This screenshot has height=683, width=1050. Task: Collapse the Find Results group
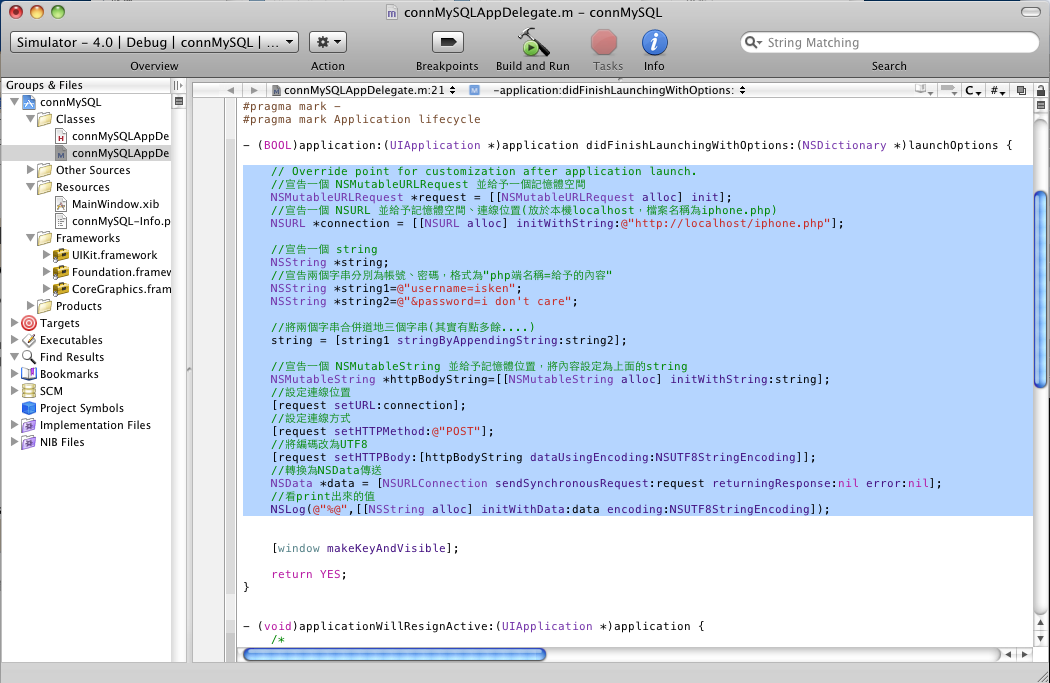14,357
